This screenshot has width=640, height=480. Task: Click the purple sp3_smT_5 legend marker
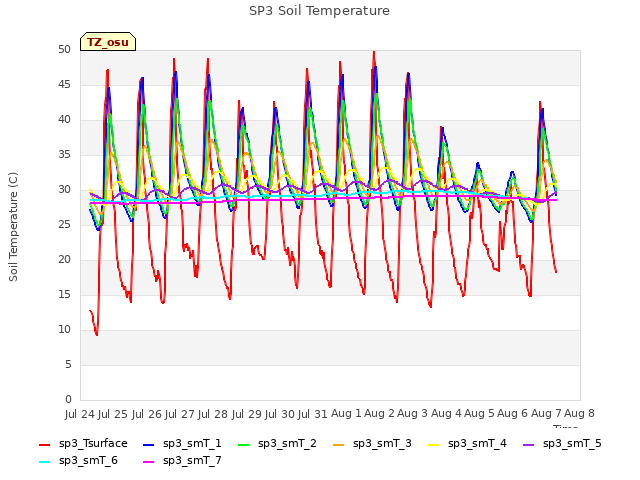click(529, 444)
